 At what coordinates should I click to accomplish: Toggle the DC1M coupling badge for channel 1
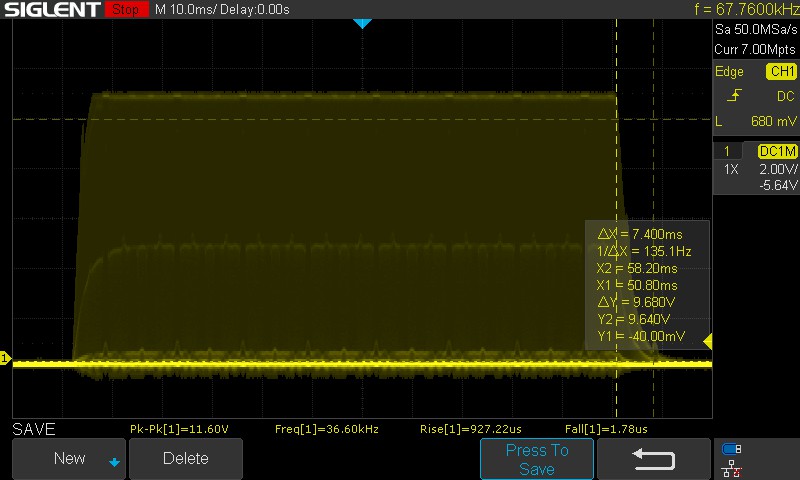tap(778, 151)
